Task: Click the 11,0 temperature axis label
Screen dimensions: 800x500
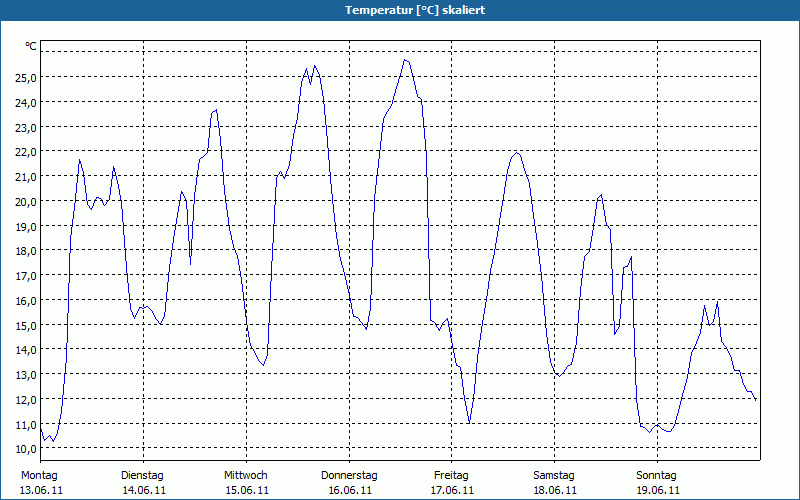Action: click(24, 424)
